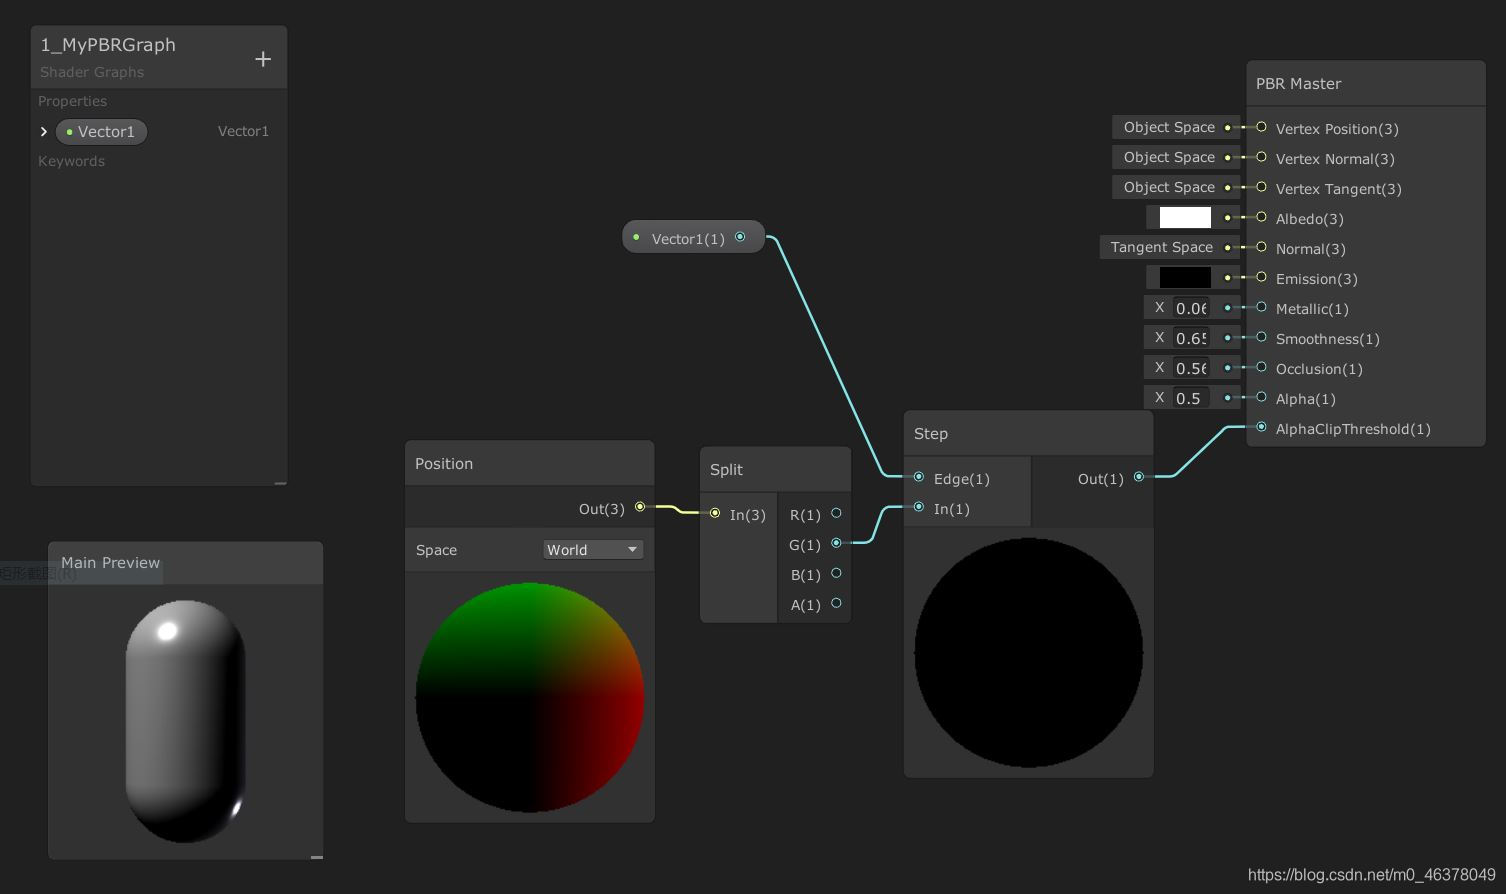Screen dimensions: 1506x894
Task: Select the Step node title bar
Action: click(1028, 433)
